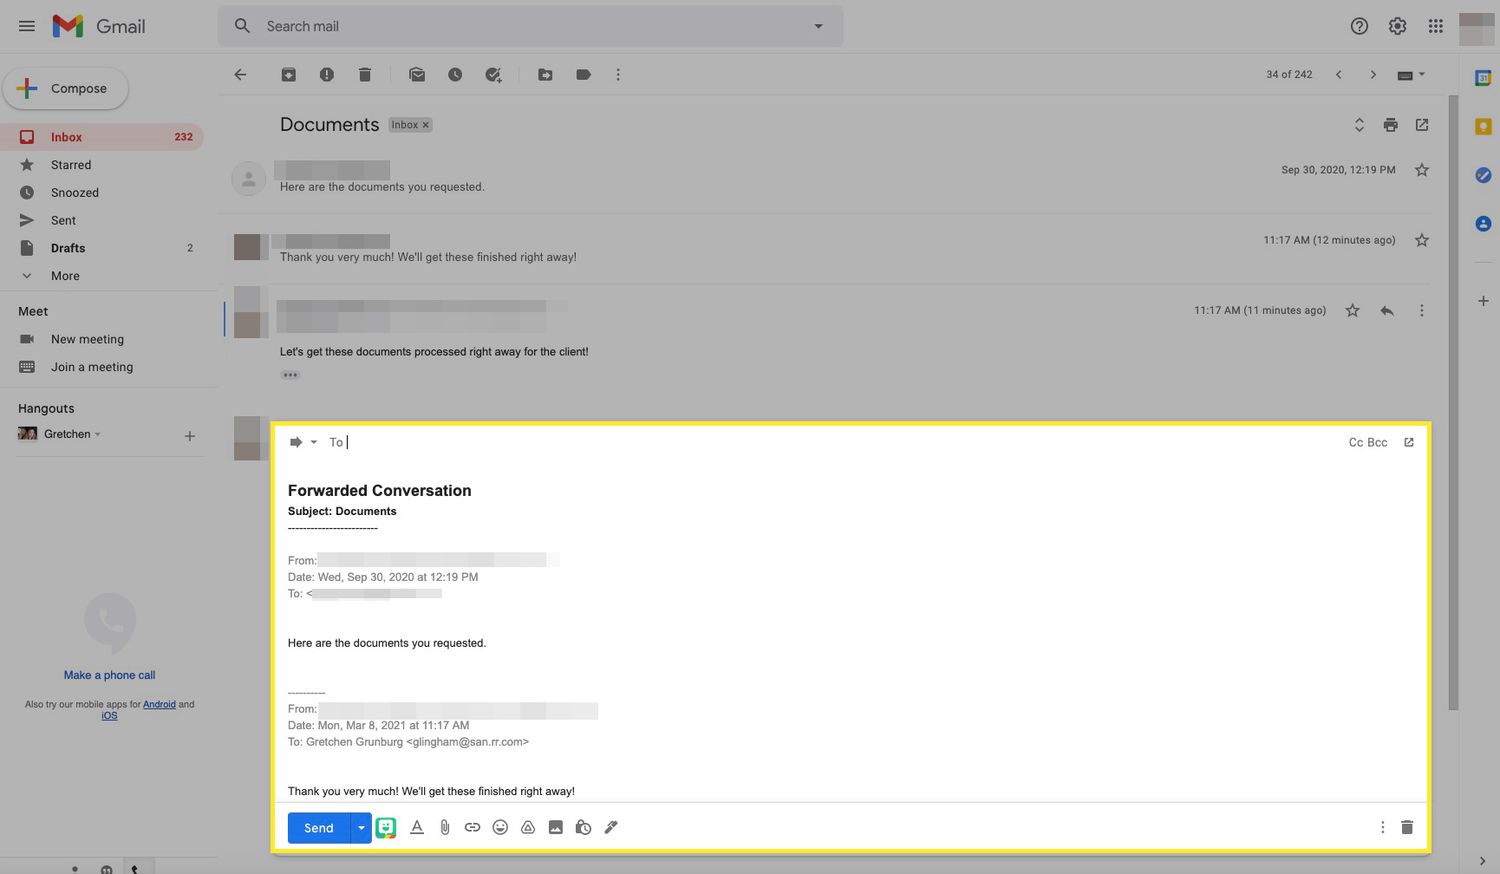
Task: Open Settings gear
Action: click(1397, 26)
